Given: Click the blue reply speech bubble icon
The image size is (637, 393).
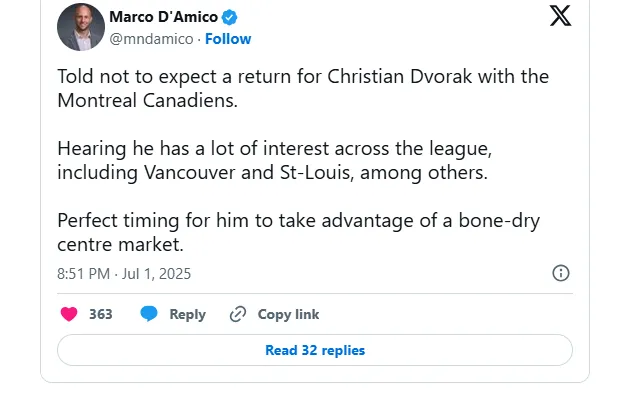Looking at the screenshot, I should pyautogui.click(x=149, y=314).
